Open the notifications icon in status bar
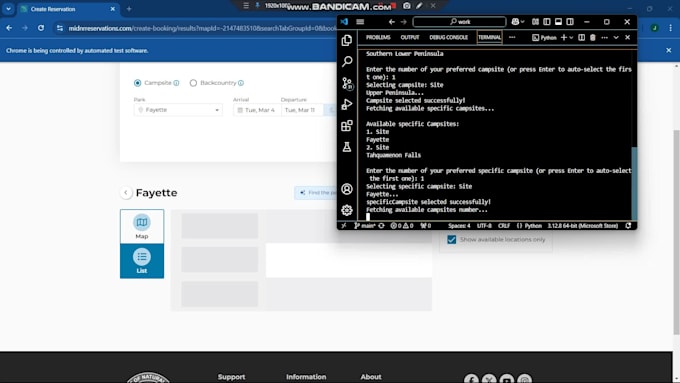 (628, 226)
